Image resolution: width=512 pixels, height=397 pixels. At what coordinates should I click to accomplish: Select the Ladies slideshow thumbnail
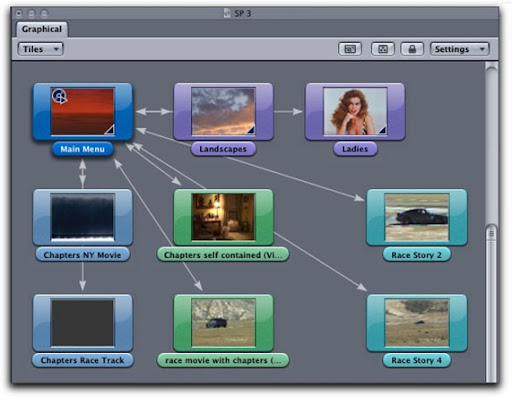coord(355,111)
